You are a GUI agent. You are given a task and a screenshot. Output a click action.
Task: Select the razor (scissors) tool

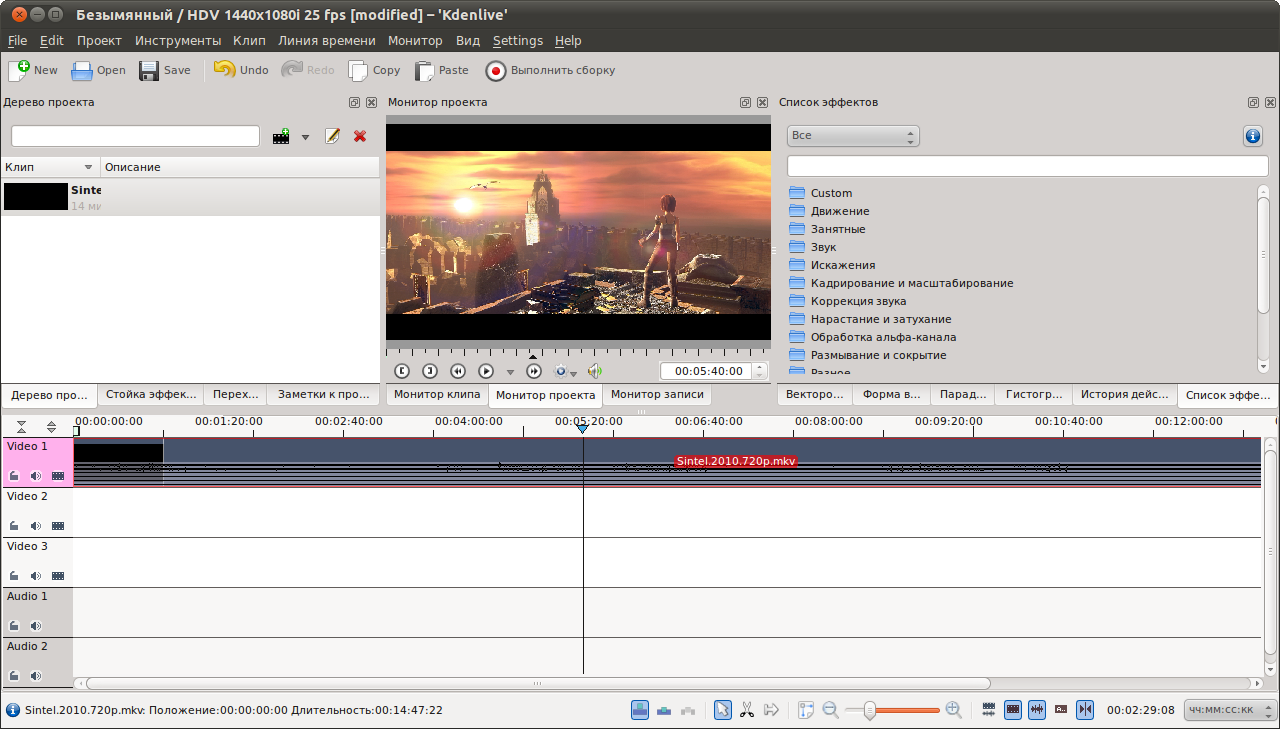click(x=746, y=710)
